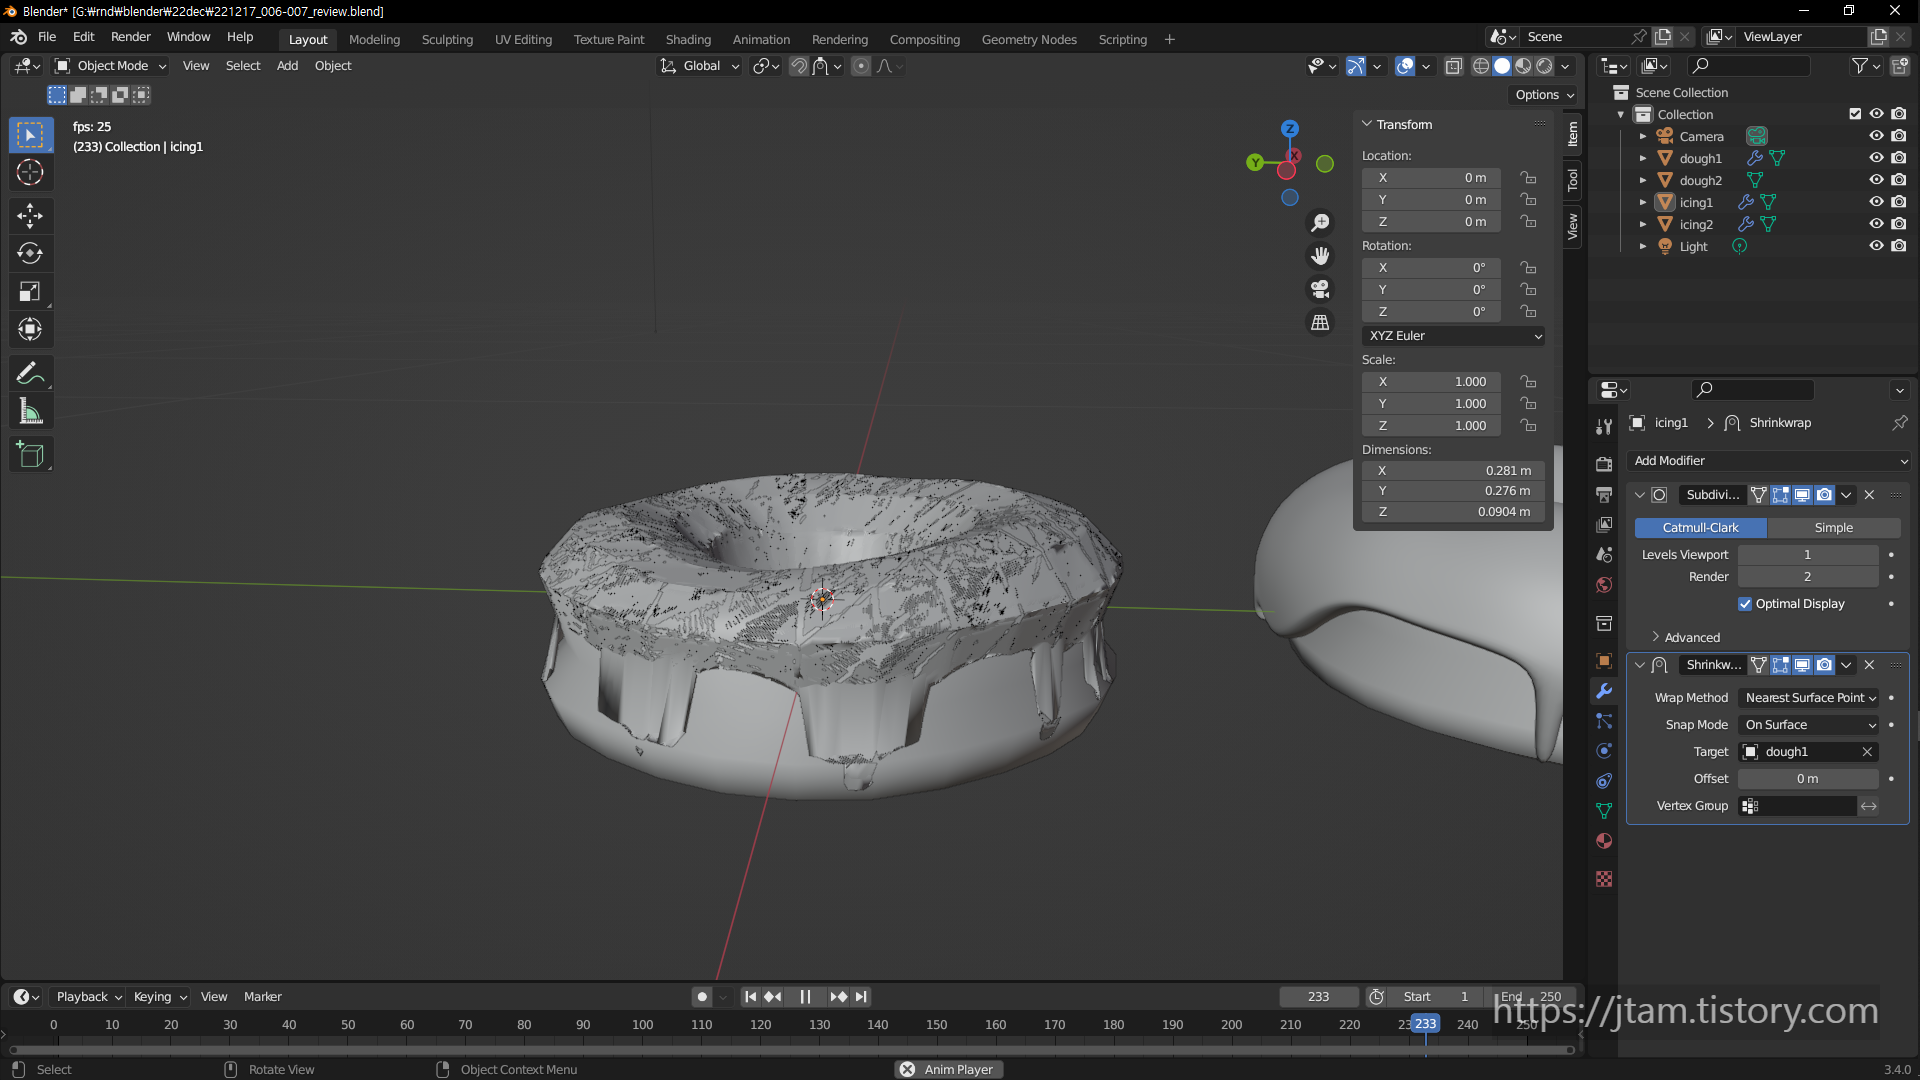
Task: Hide dough2 object in outliner
Action: [1876, 180]
